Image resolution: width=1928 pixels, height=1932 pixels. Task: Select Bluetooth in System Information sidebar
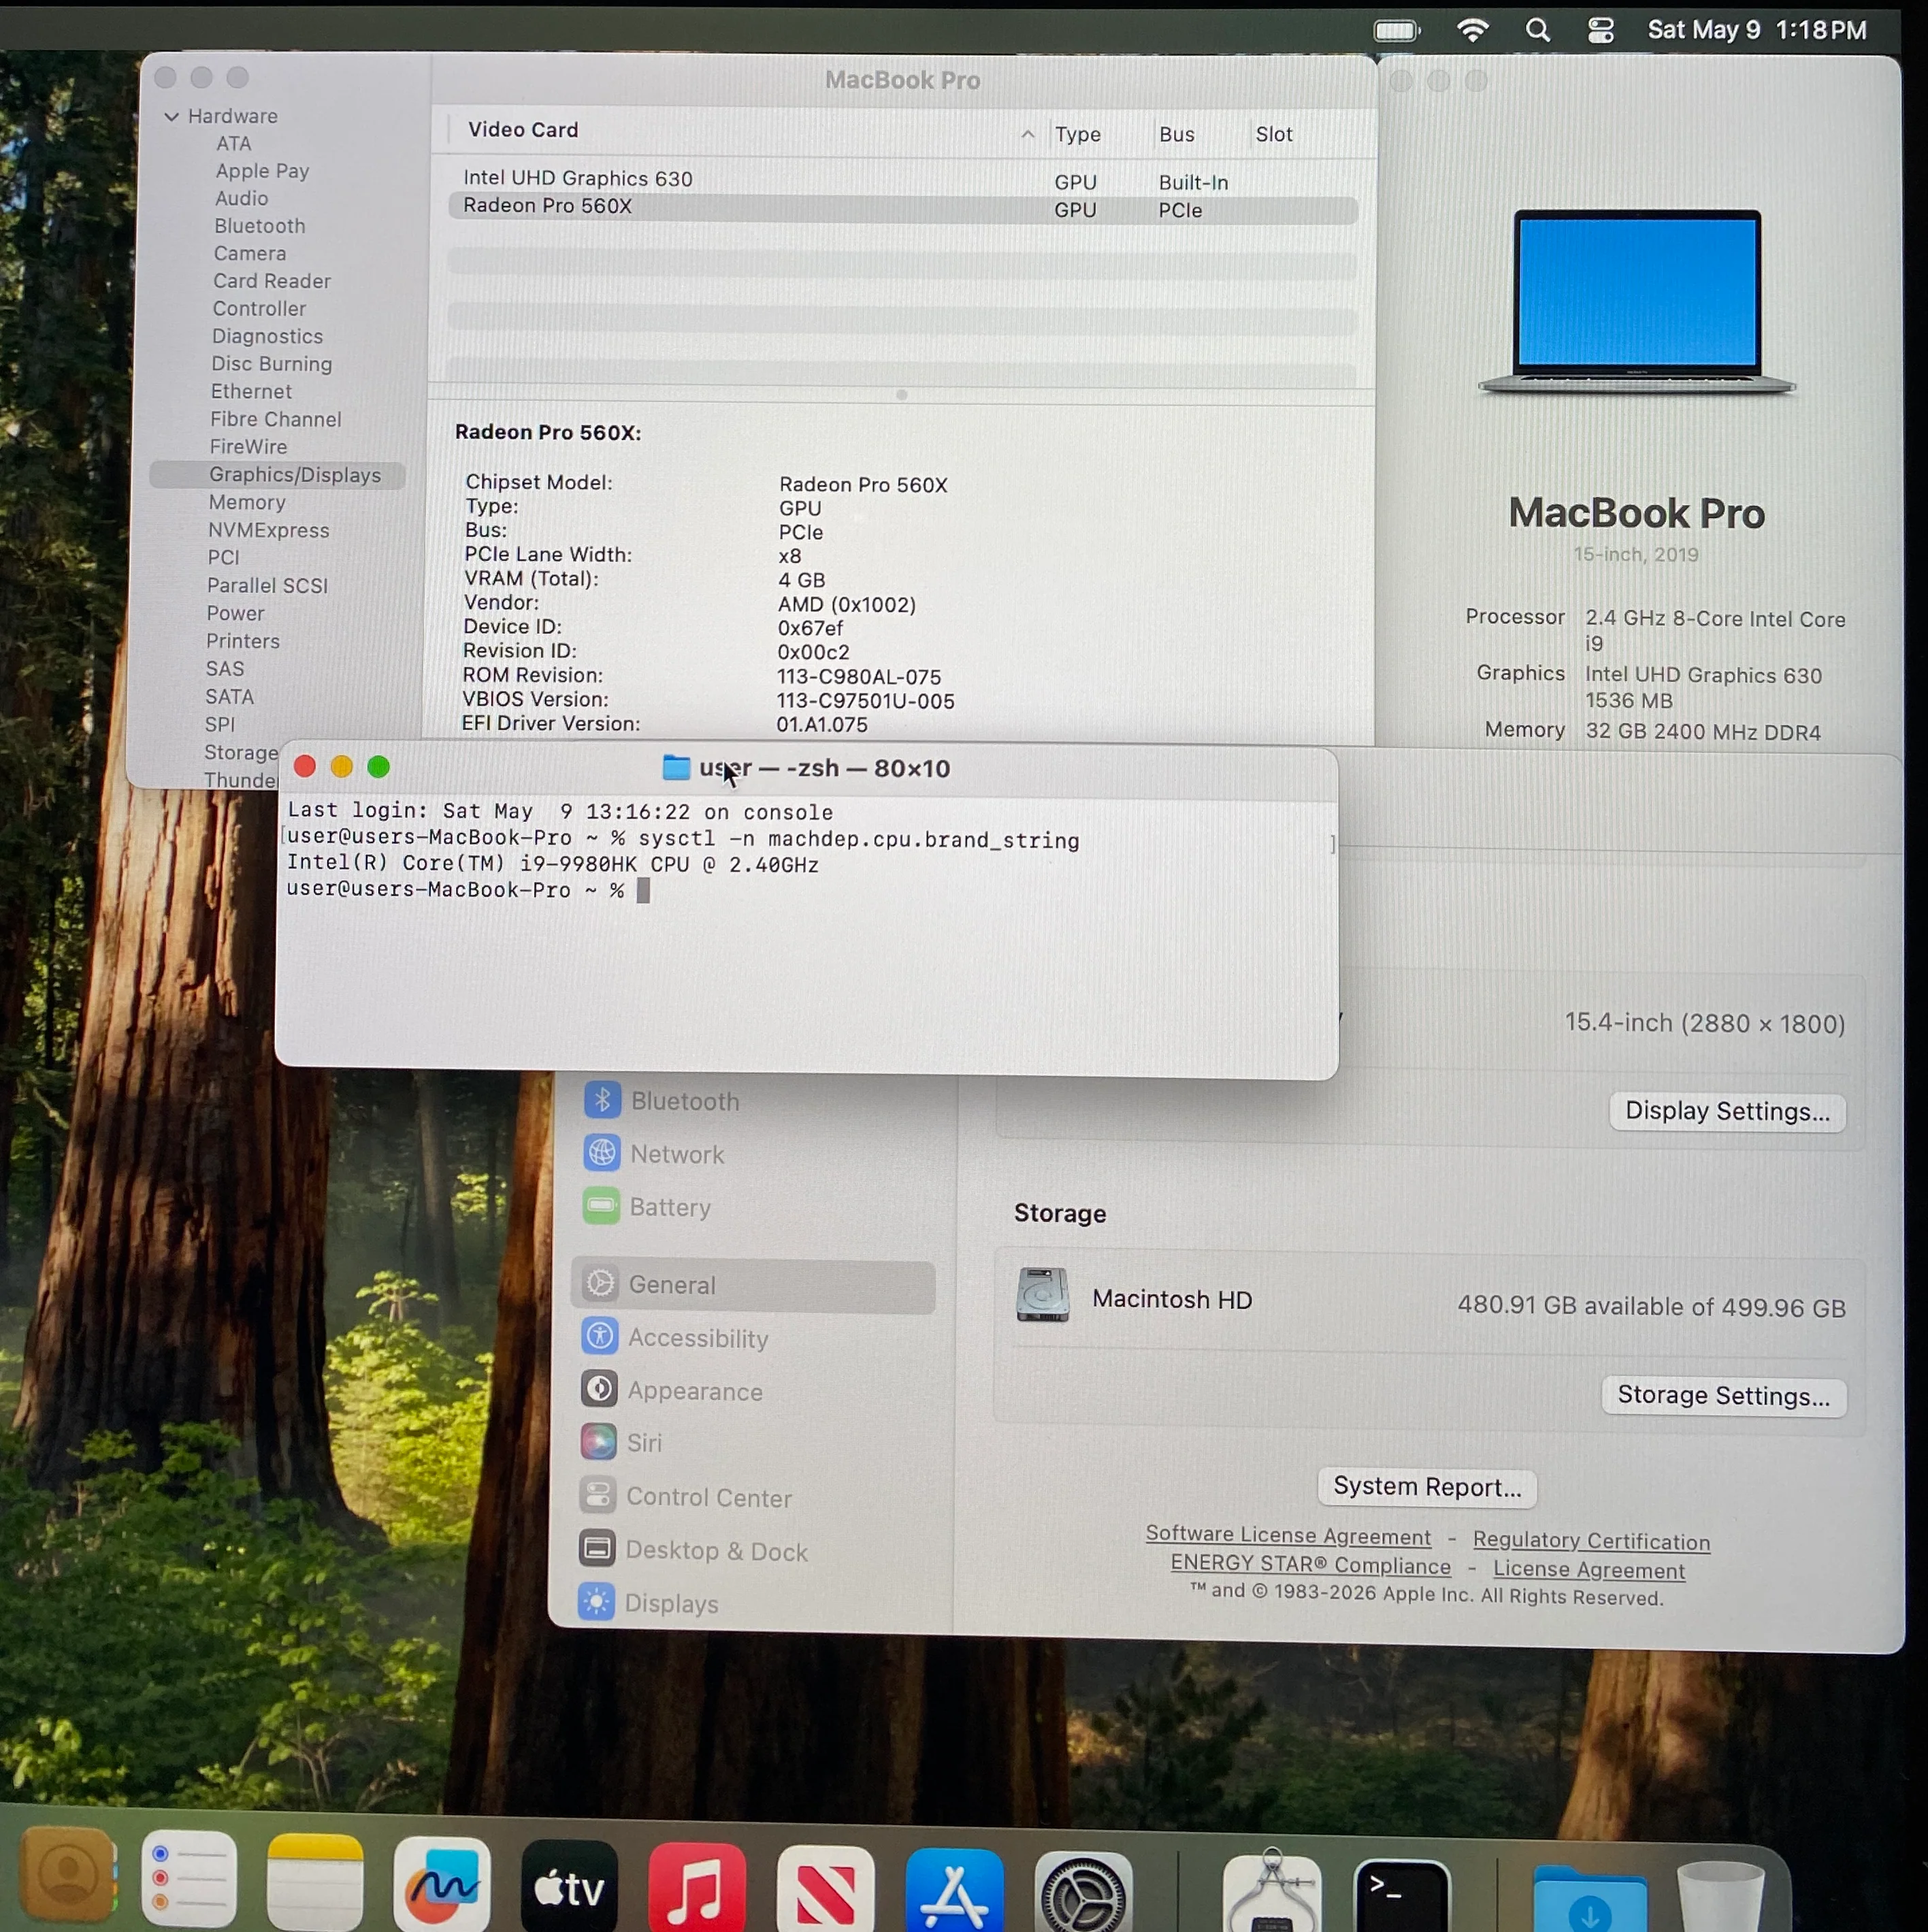click(259, 226)
